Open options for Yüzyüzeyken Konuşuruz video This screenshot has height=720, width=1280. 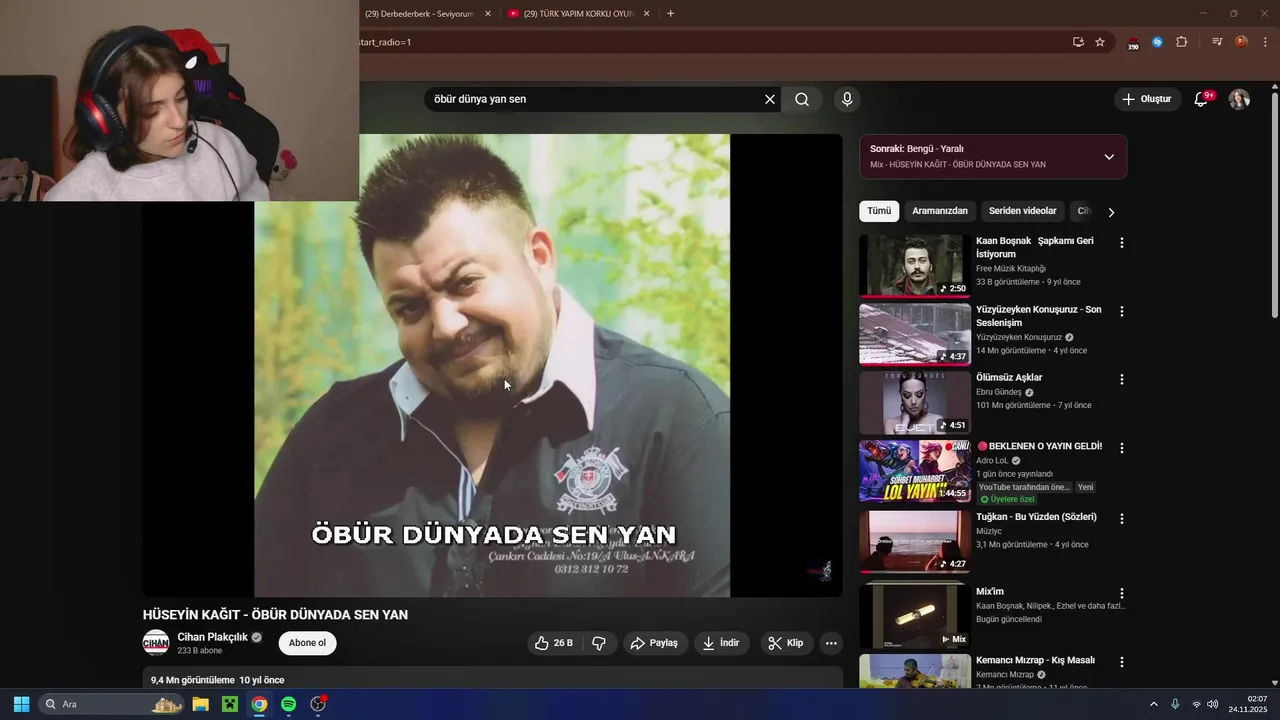coord(1121,311)
